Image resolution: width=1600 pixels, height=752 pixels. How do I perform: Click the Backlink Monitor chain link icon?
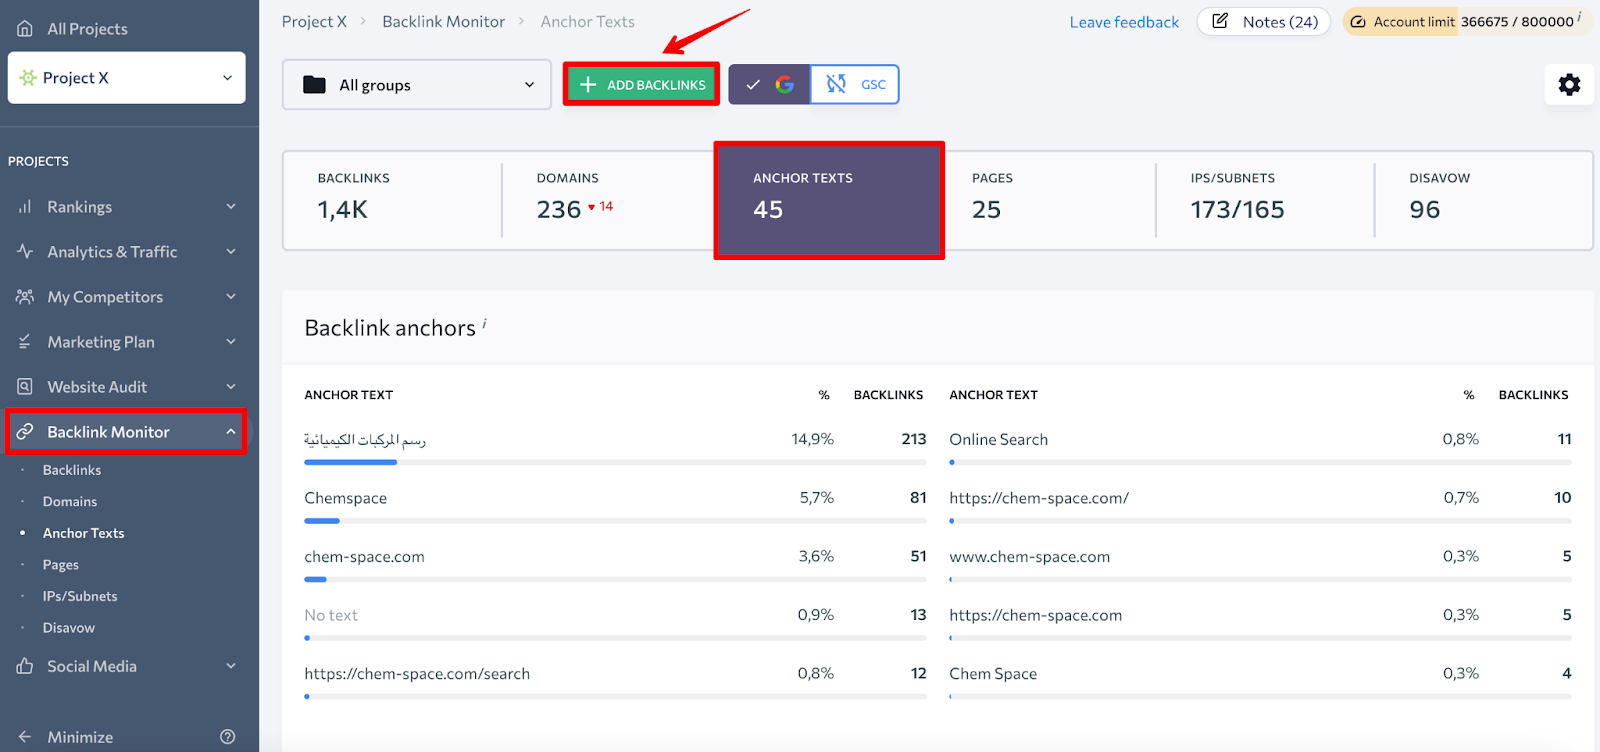[25, 431]
